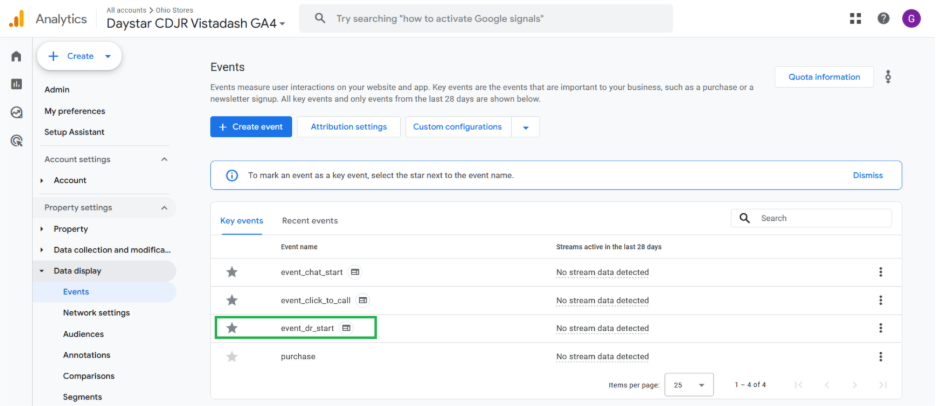Click No stream data detected for event_chat_start

click(602, 272)
